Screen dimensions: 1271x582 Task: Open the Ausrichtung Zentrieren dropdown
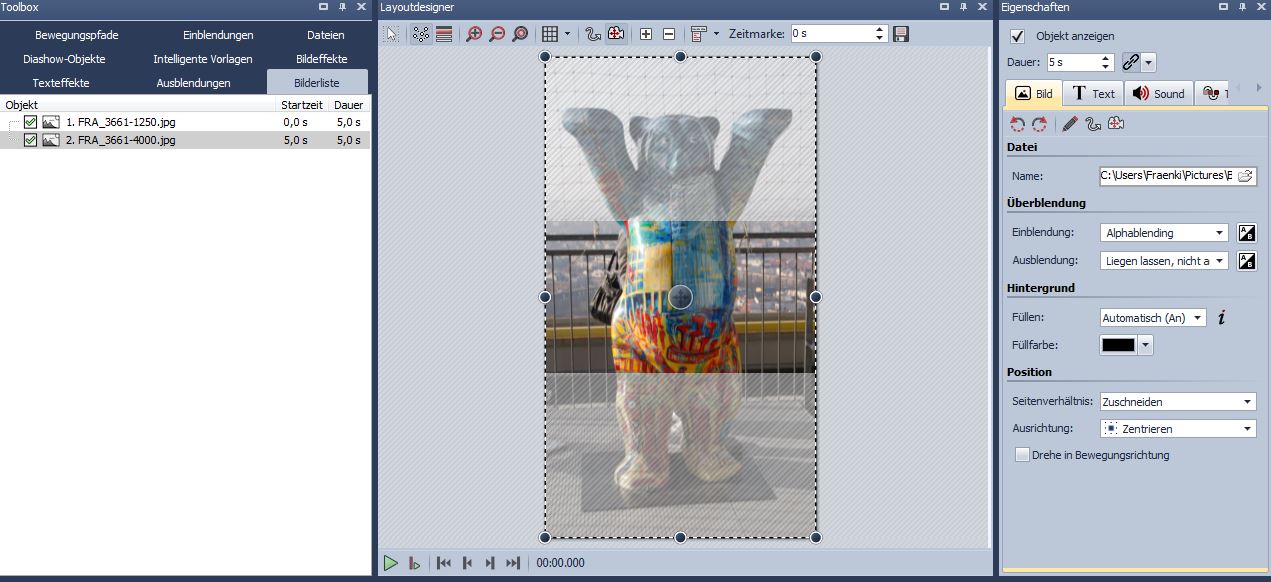[1177, 429]
